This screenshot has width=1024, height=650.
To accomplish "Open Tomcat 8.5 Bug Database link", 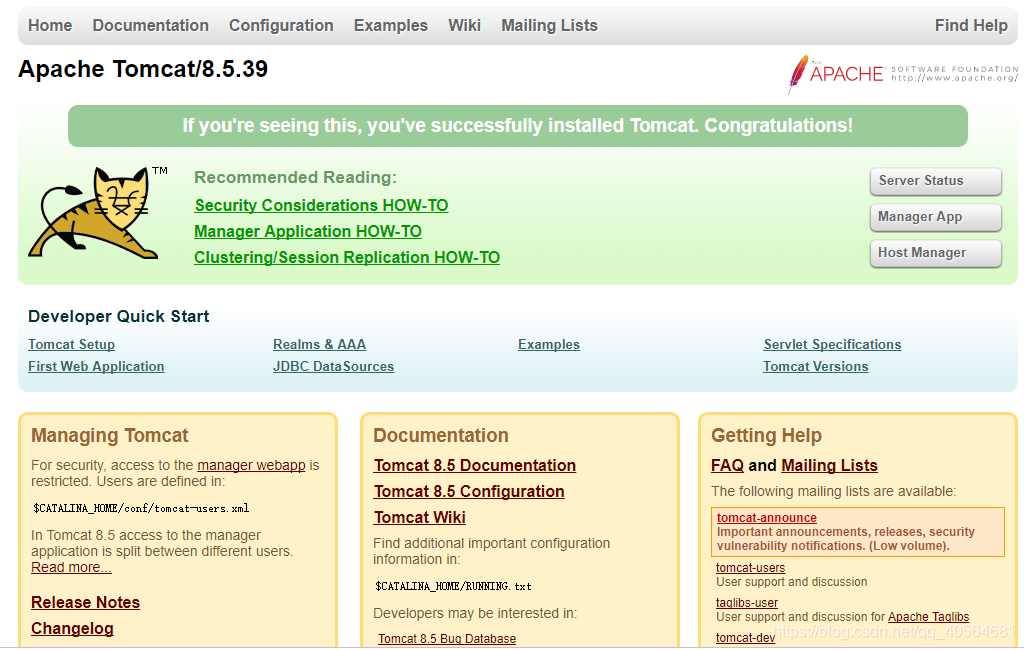I will pyautogui.click(x=447, y=639).
